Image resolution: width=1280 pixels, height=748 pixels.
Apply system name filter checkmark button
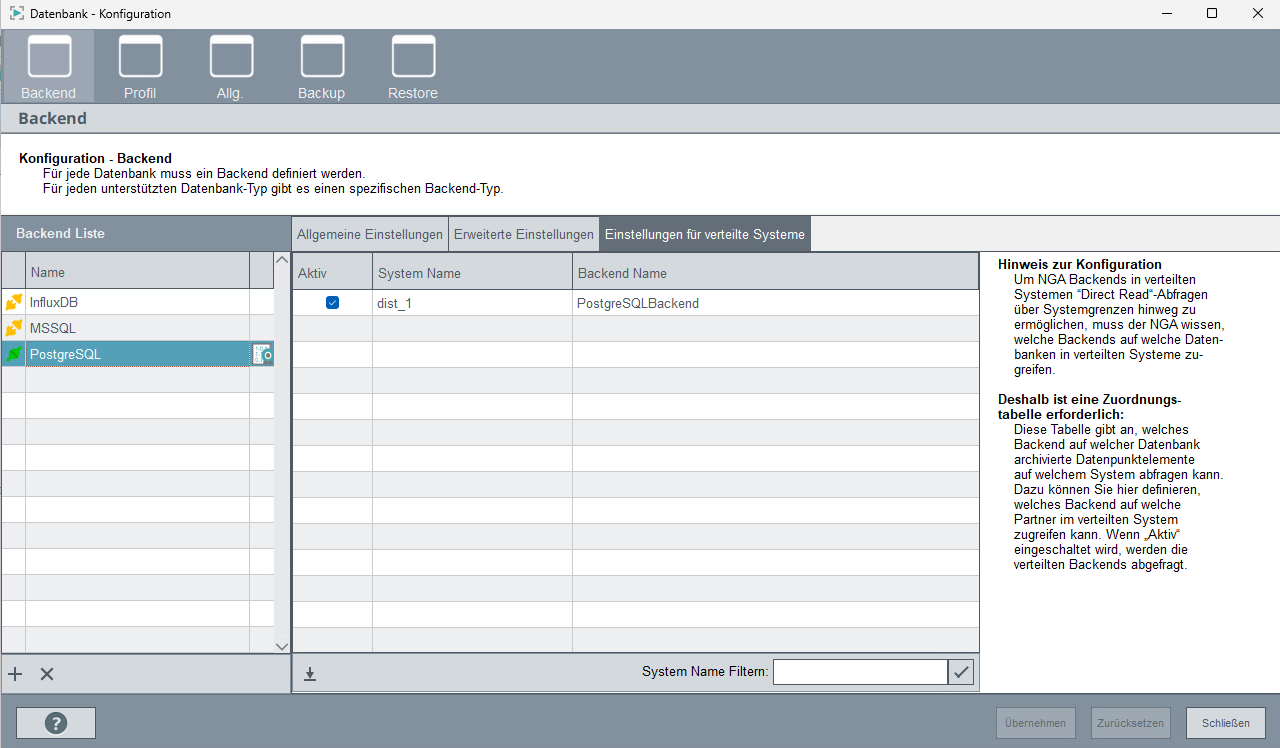pos(961,672)
